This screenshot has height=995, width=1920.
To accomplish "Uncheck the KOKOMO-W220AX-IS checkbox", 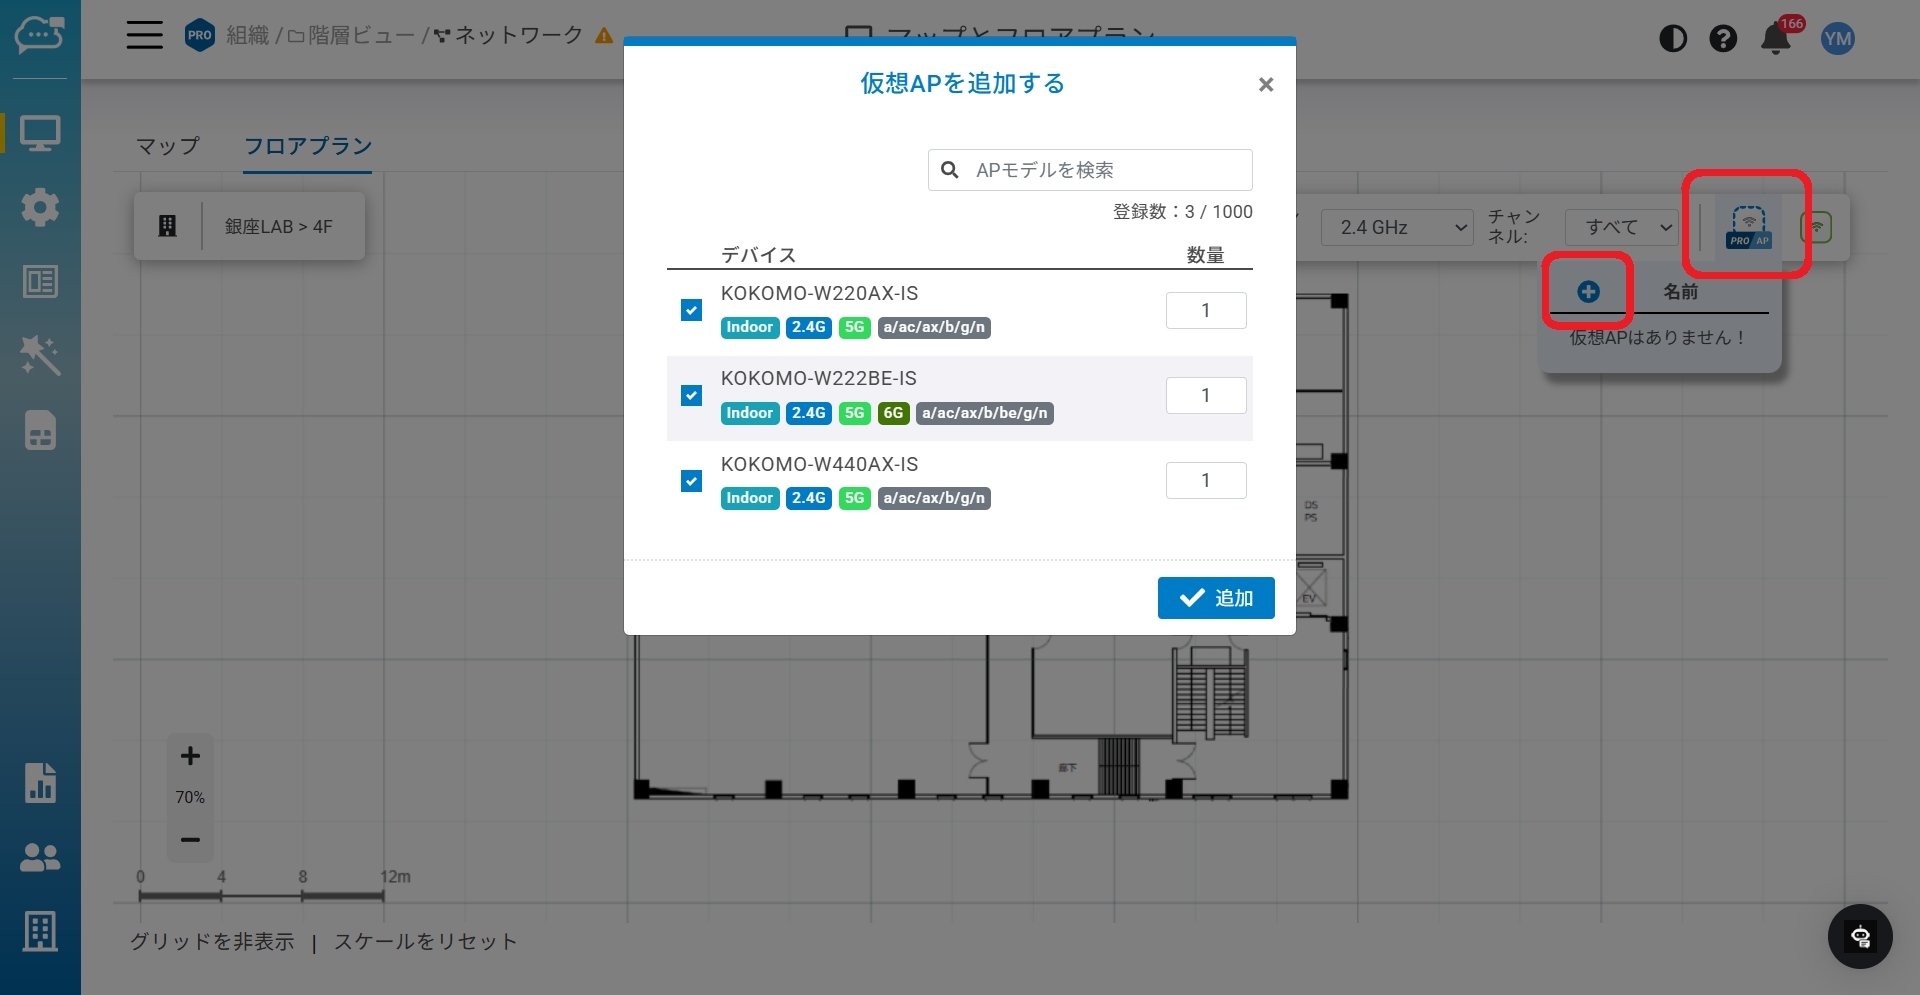I will [691, 310].
